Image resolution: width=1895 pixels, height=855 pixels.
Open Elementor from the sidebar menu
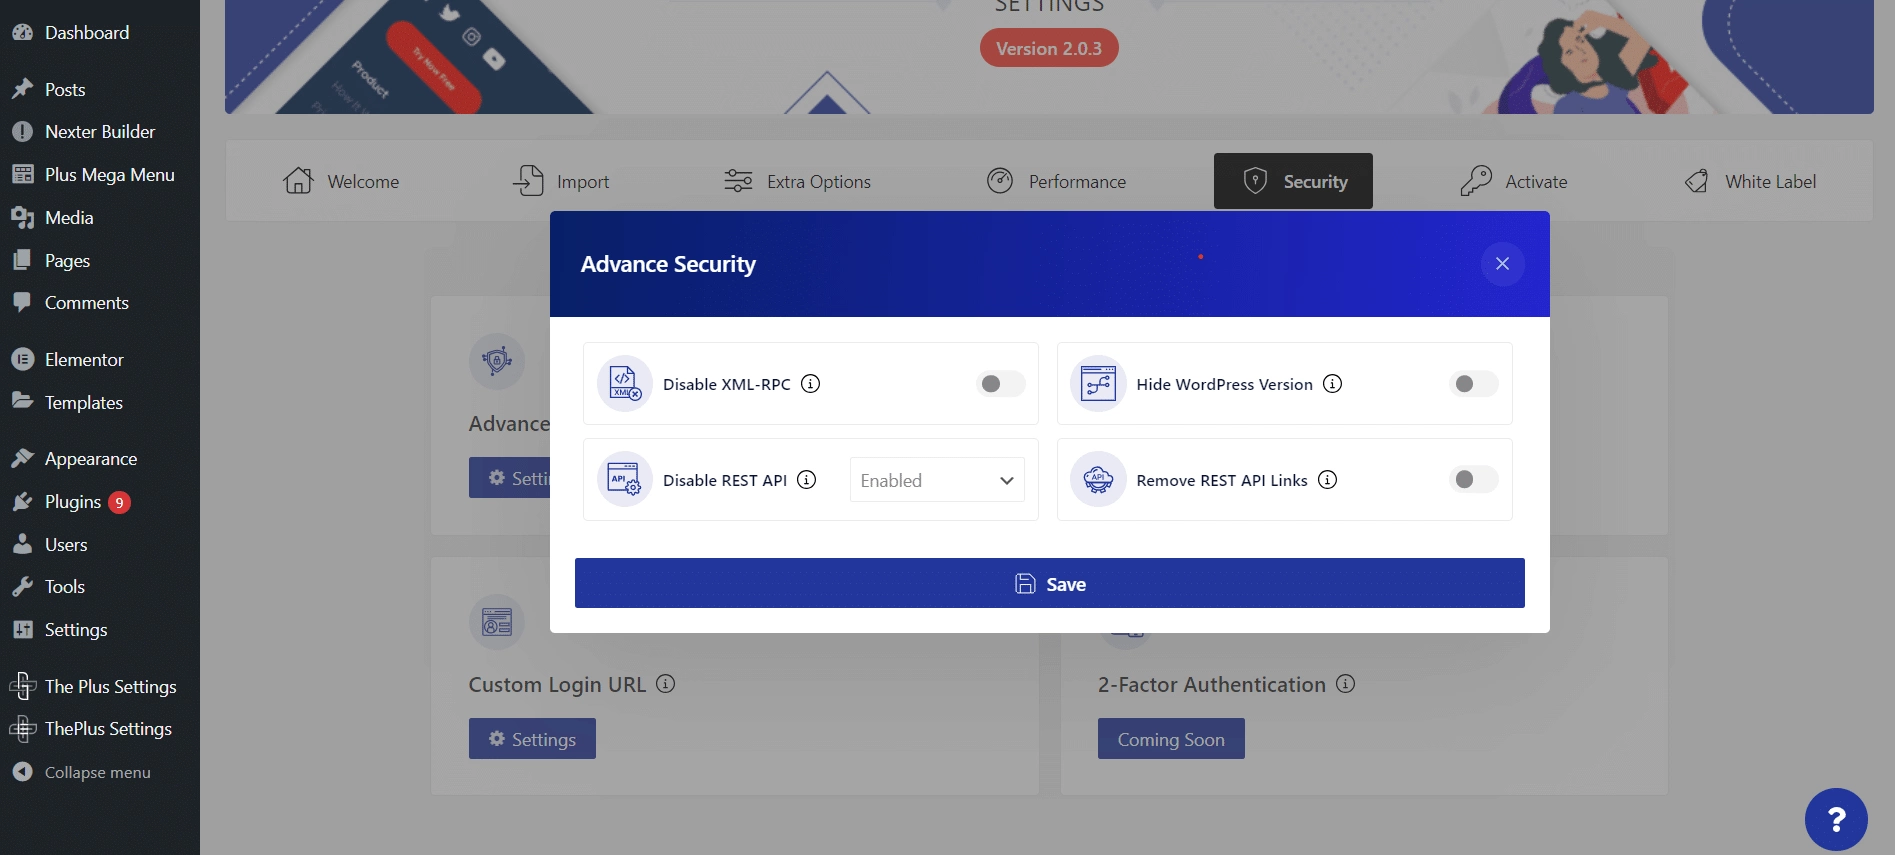pyautogui.click(x=84, y=360)
